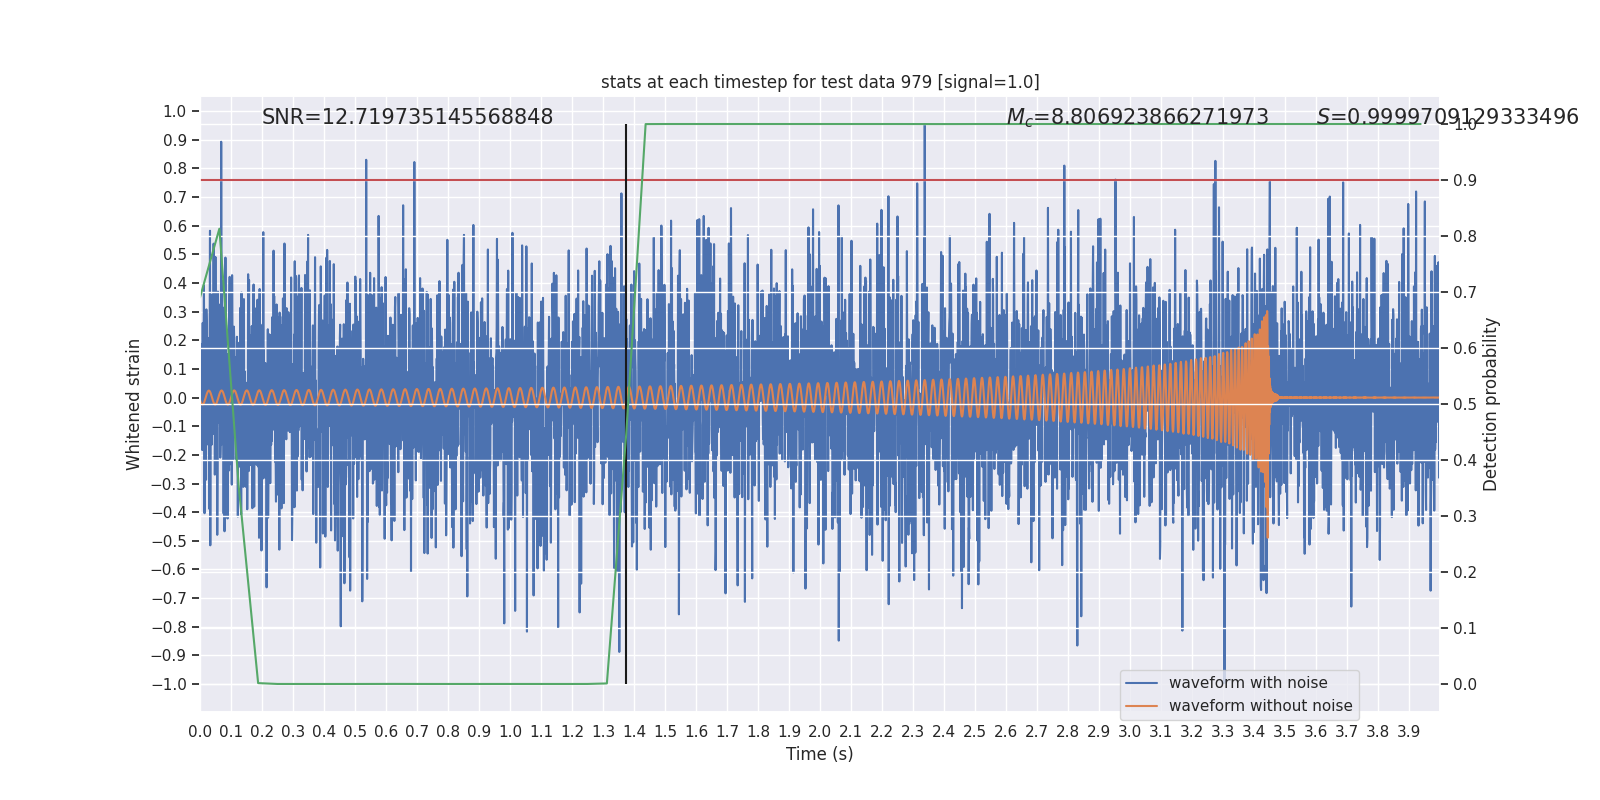Click the 'Whitened strain' y-axis label

coord(134,404)
